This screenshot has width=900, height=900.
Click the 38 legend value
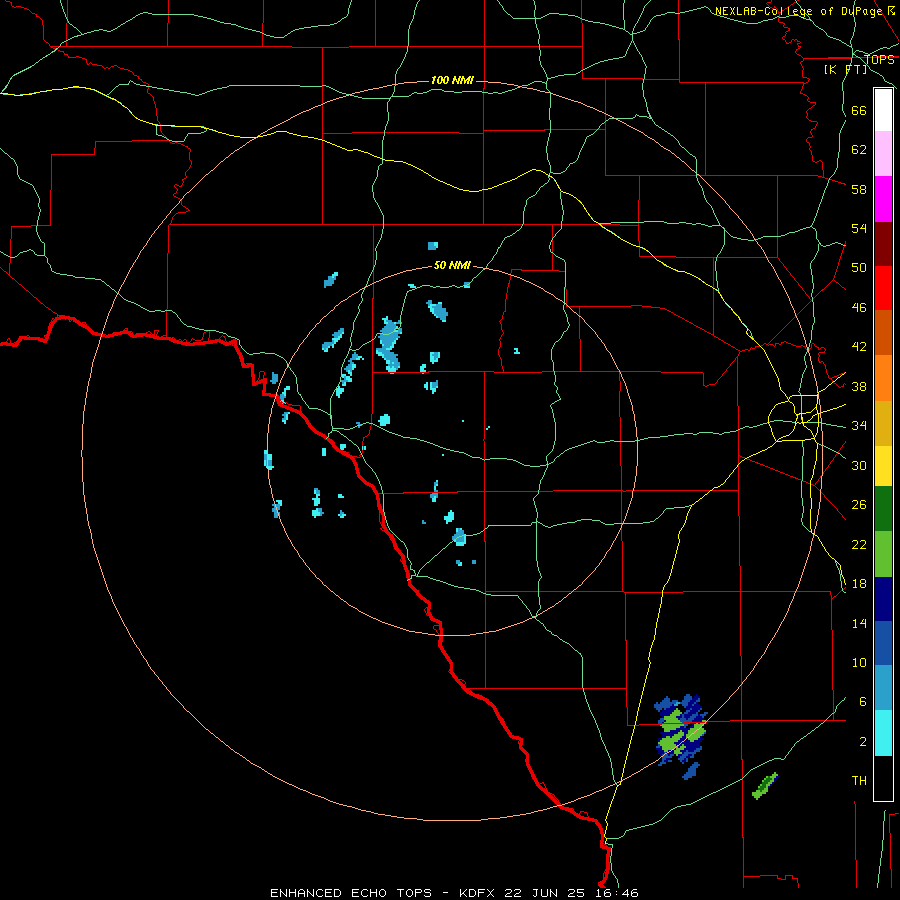coord(859,386)
